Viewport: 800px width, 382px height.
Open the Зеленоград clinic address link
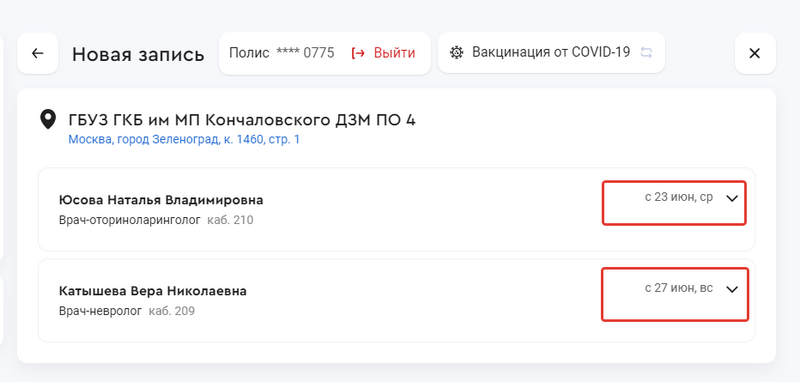[x=184, y=139]
